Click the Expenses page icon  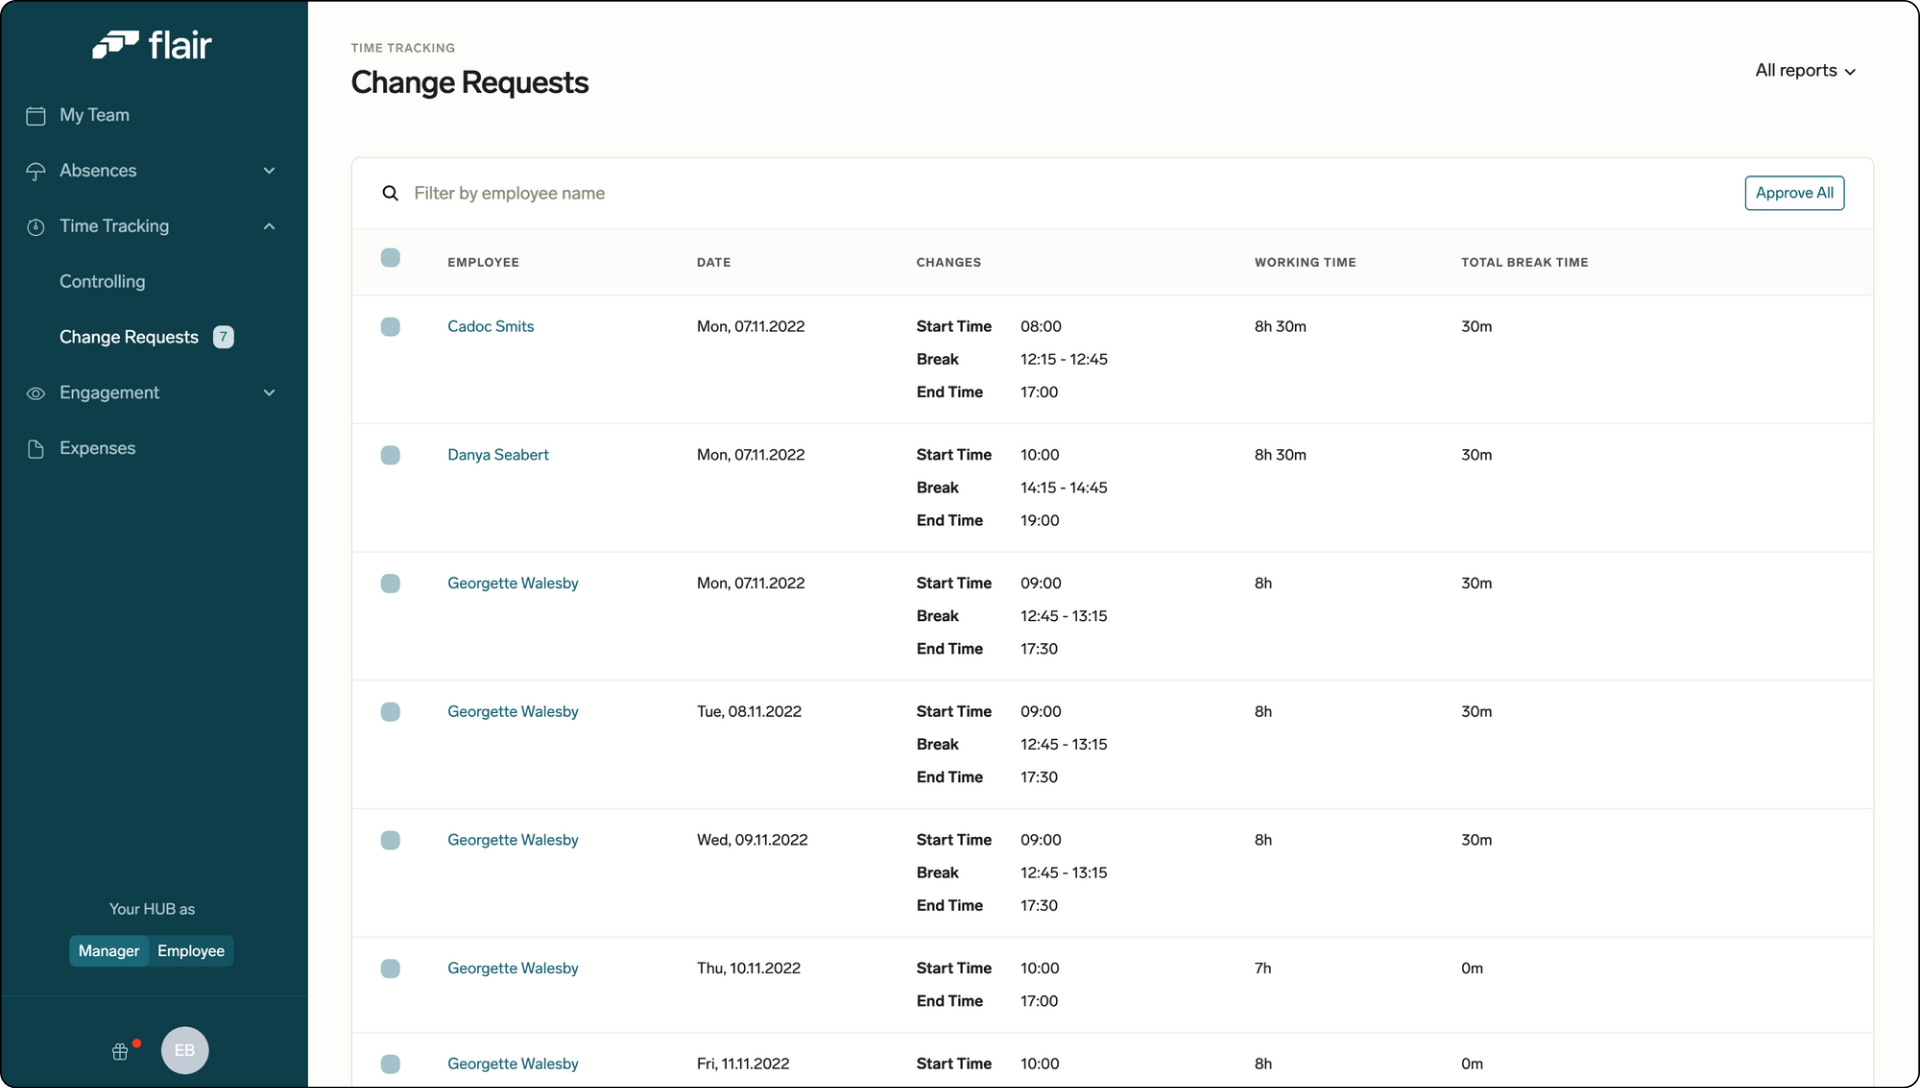pos(35,448)
